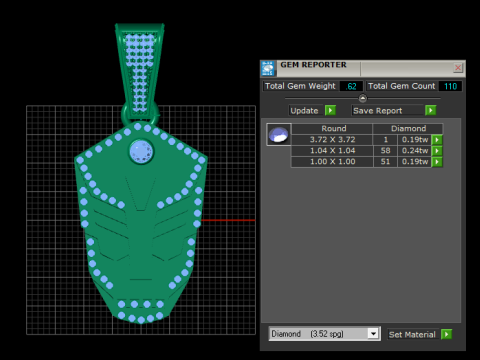The image size is (480, 360).
Task: Select the 1.00 X 1.00 size cell
Action: pos(332,162)
